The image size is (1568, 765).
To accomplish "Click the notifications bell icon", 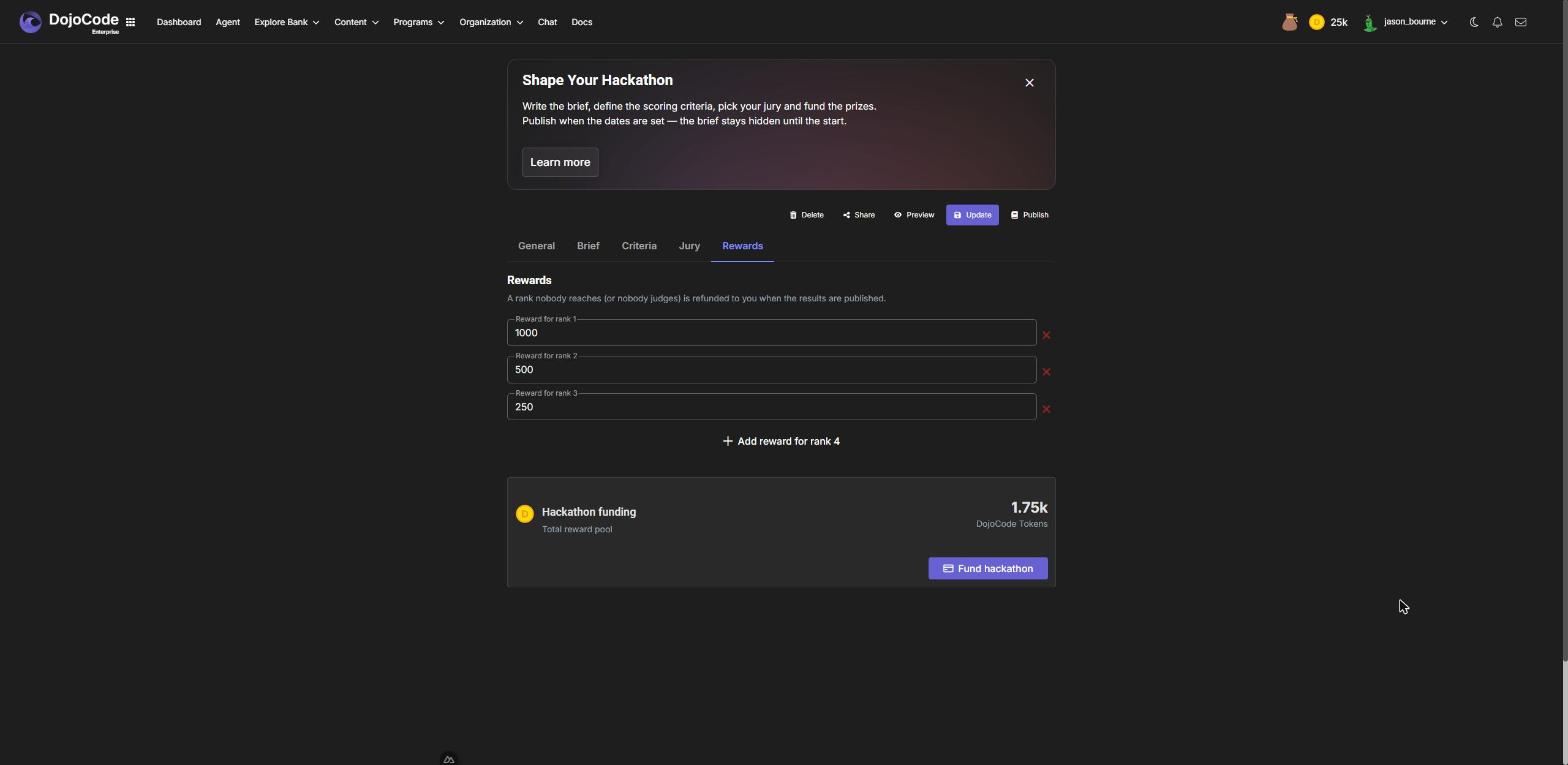I will coord(1497,22).
